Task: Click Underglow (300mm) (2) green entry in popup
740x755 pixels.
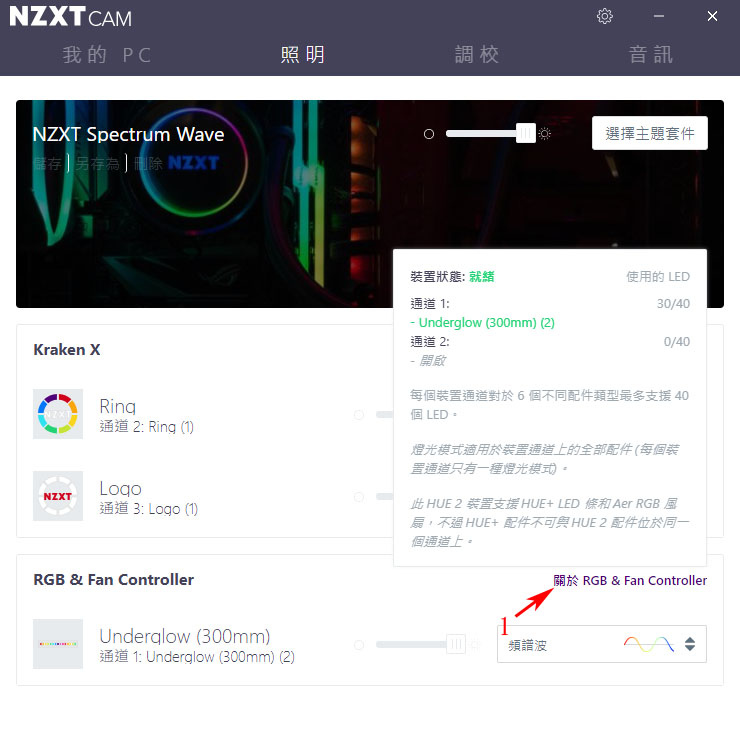Action: point(482,323)
